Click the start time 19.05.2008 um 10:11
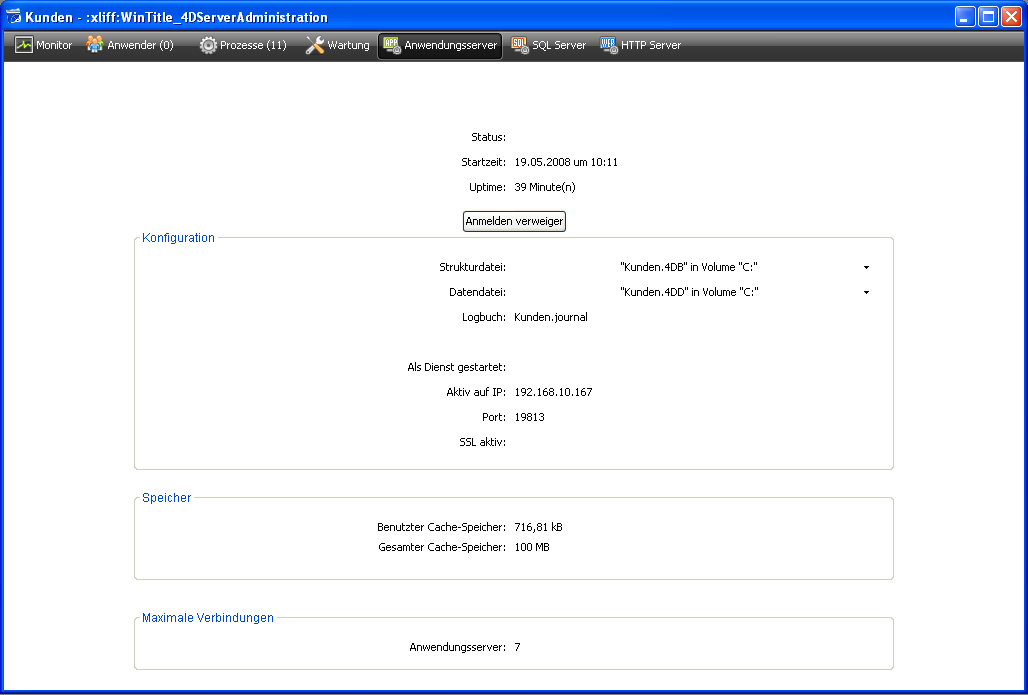The image size is (1028, 695). (566, 162)
